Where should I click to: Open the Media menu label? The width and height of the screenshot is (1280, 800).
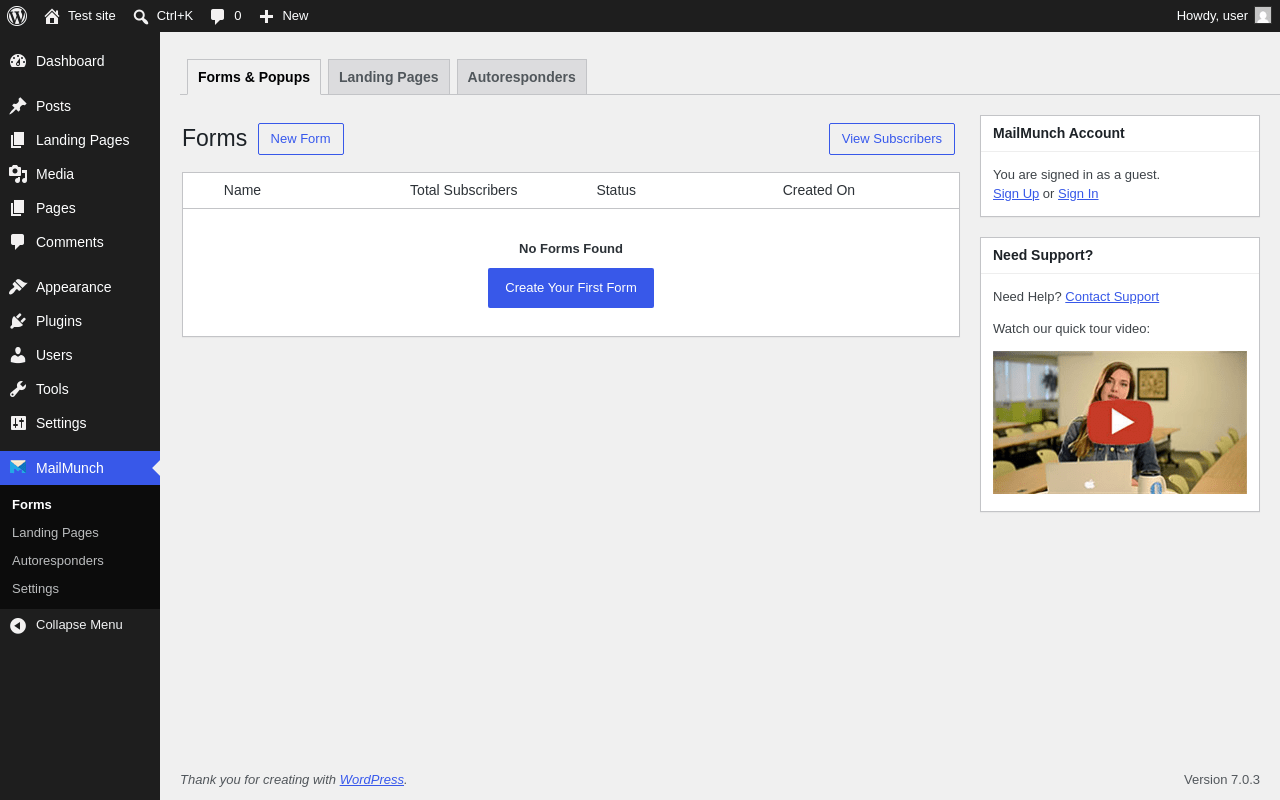click(55, 174)
